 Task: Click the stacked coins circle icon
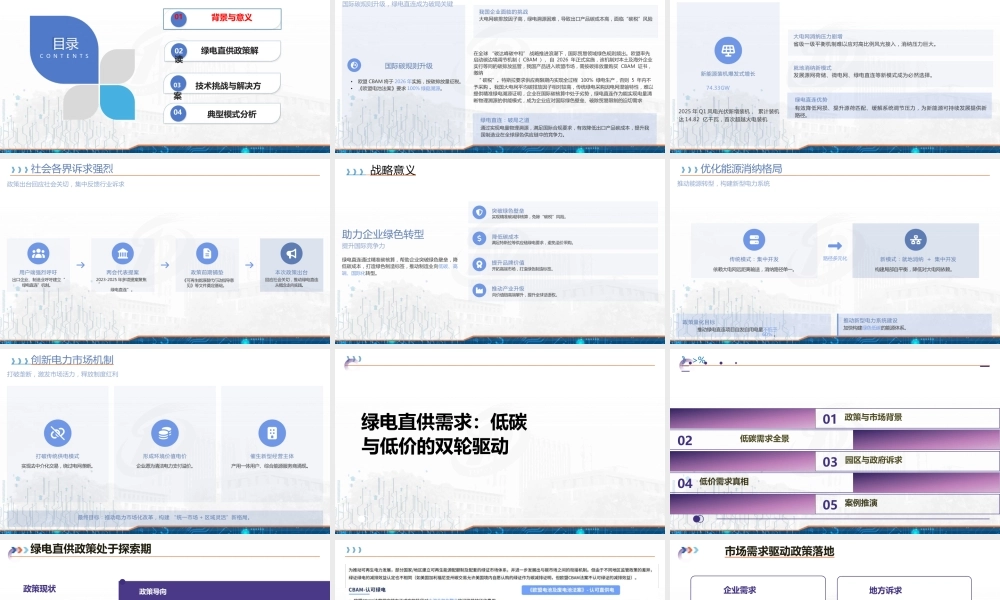tap(161, 432)
